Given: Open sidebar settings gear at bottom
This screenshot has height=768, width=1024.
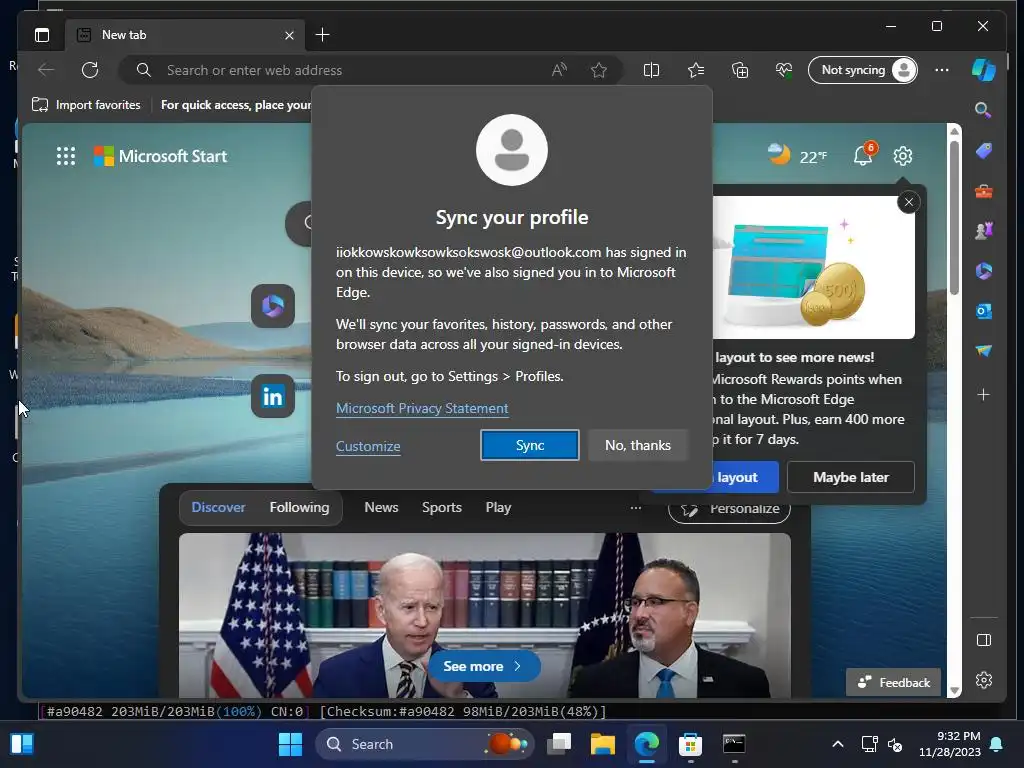Looking at the screenshot, I should (984, 680).
